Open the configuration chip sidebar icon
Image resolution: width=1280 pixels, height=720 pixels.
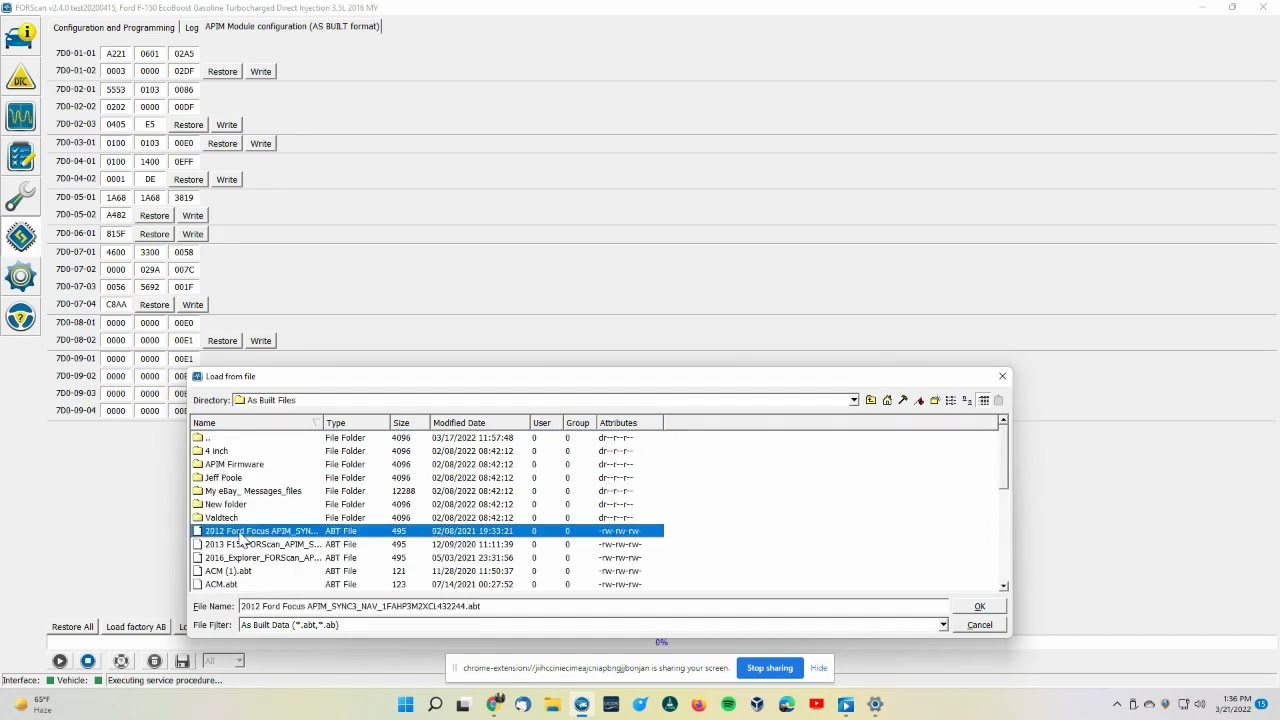pyautogui.click(x=20, y=237)
